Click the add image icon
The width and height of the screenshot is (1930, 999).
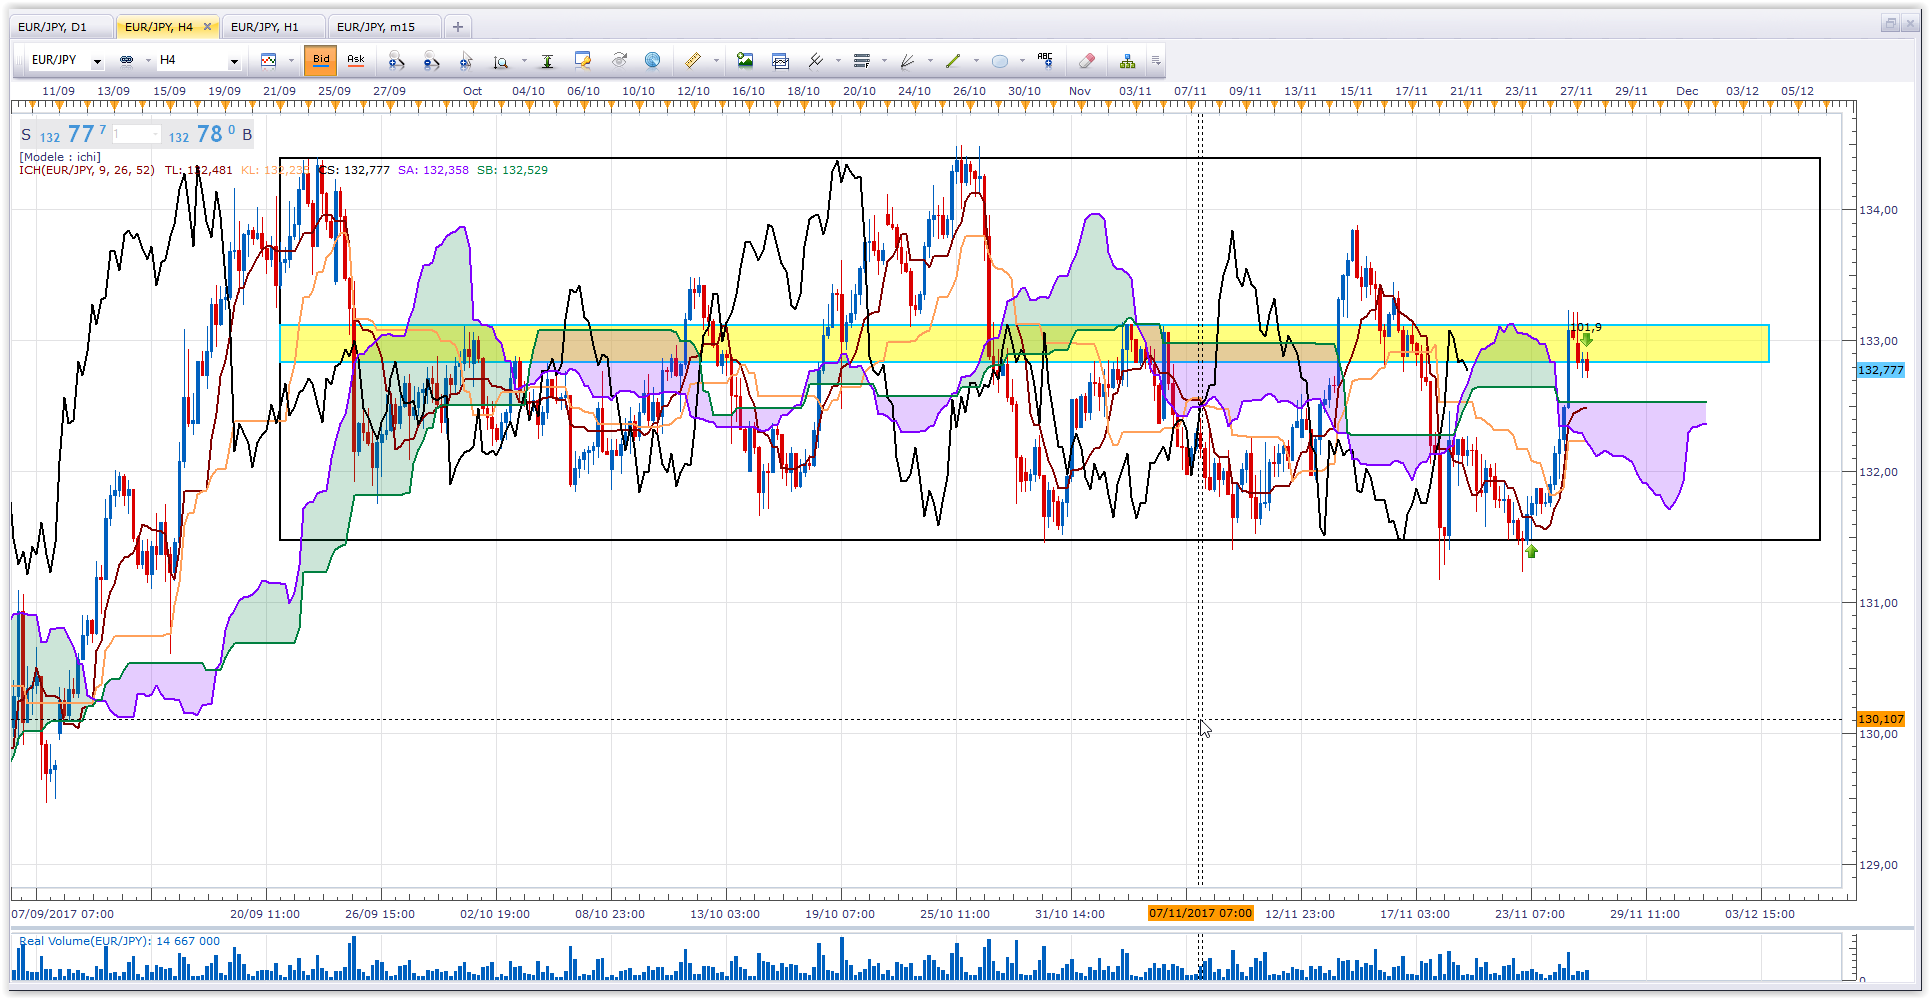click(745, 61)
